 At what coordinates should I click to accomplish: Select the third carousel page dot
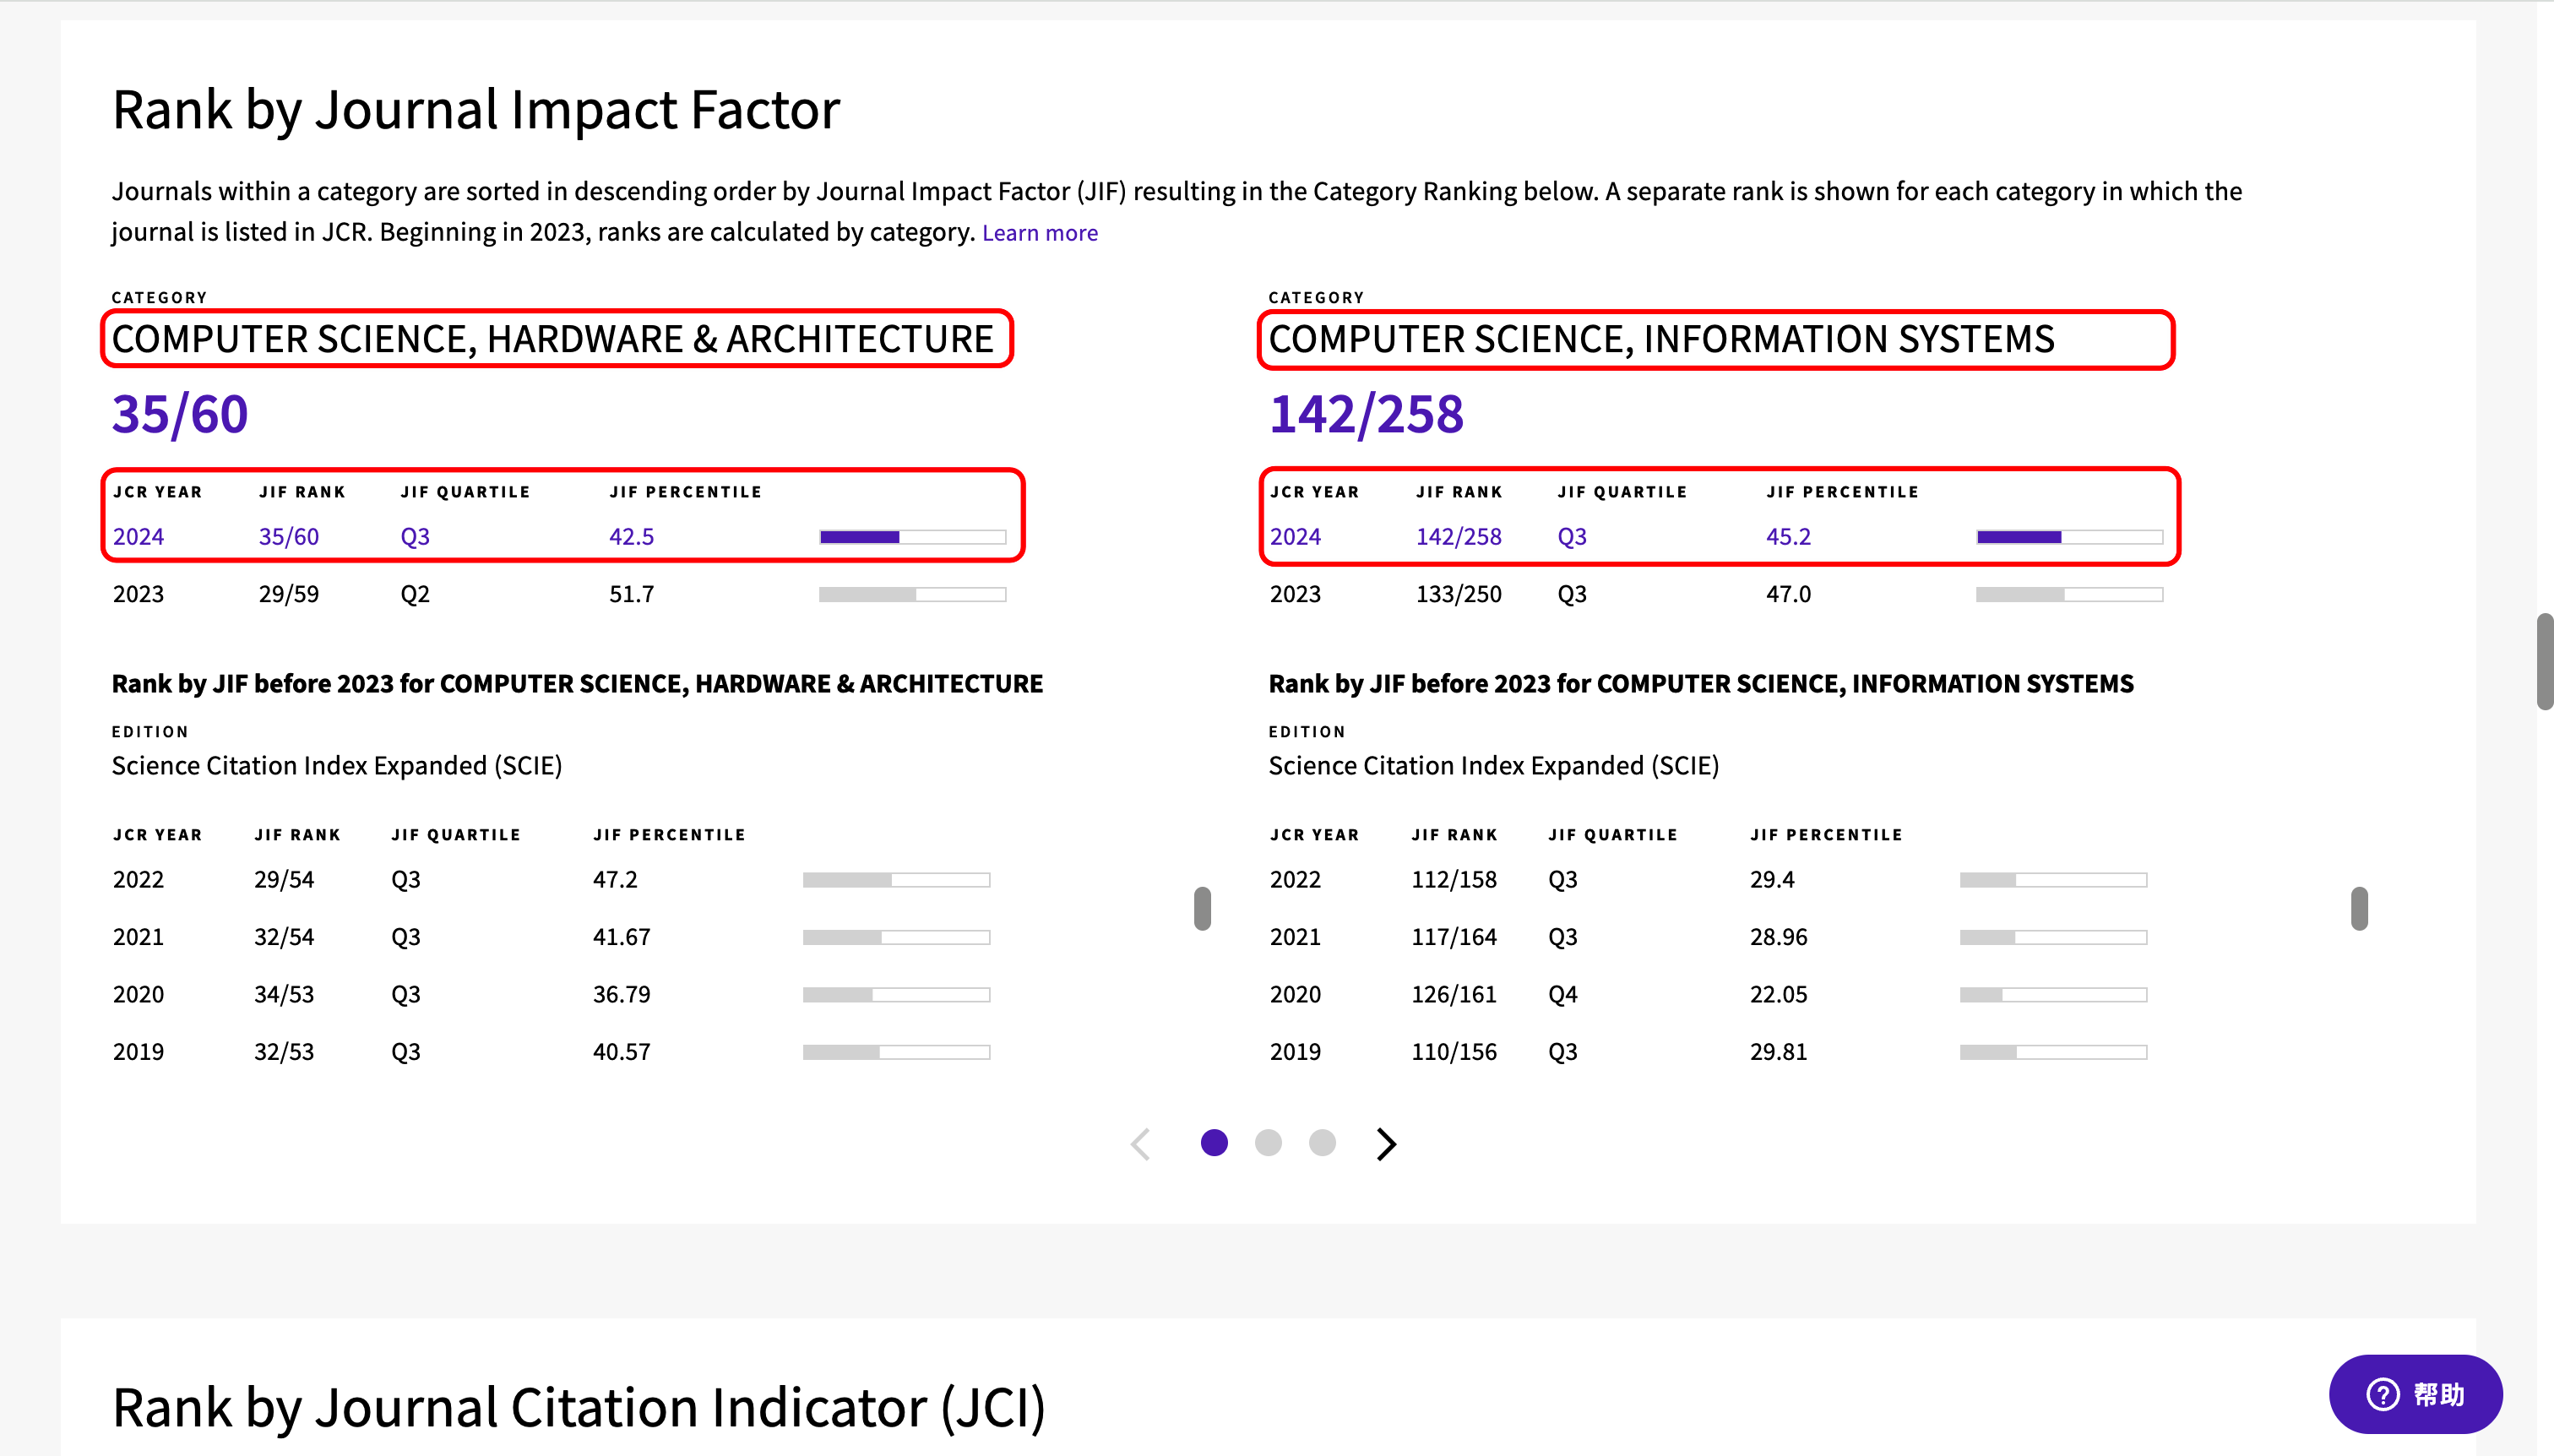pyautogui.click(x=1322, y=1143)
